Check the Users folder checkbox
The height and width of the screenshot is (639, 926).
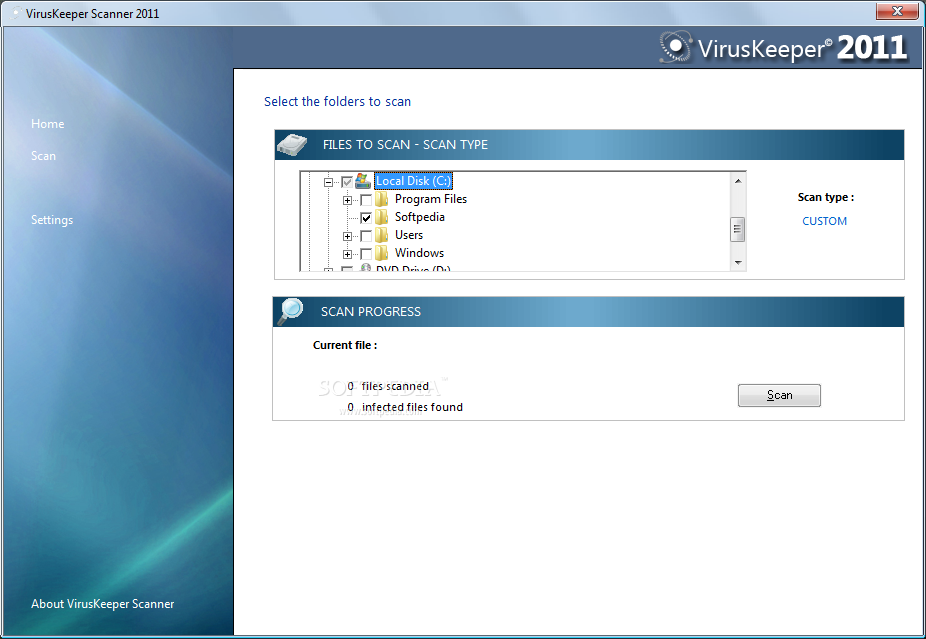coord(366,236)
